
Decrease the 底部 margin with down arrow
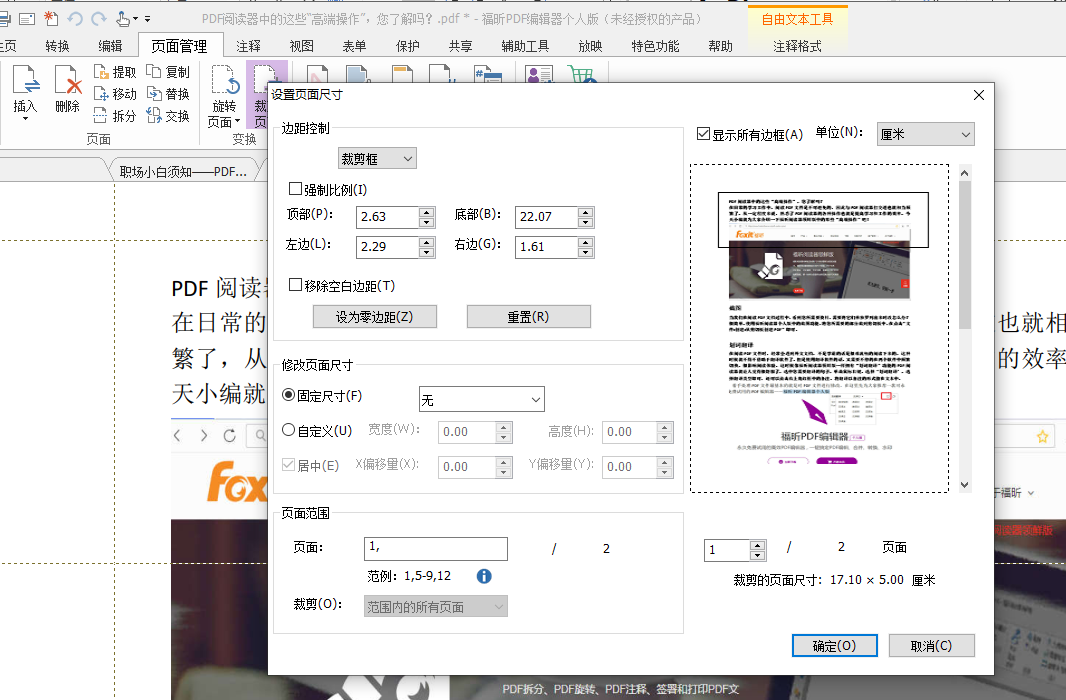[x=585, y=222]
